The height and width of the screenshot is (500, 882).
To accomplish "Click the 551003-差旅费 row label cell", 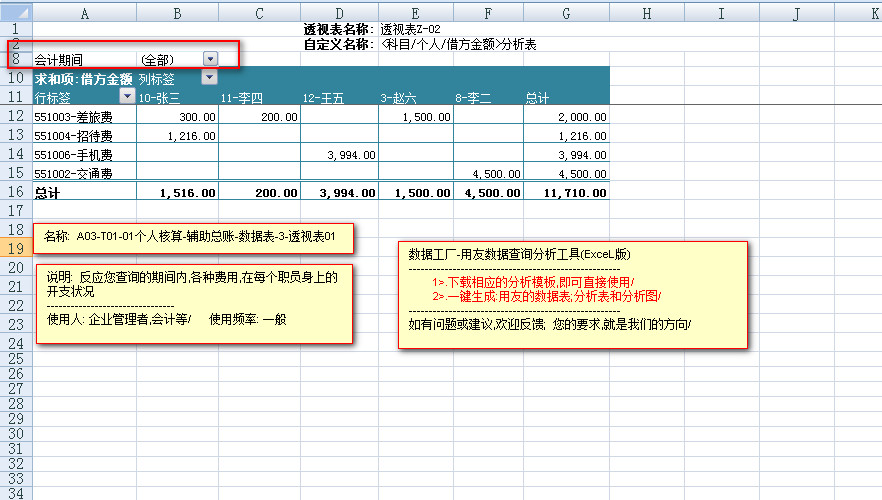I will (74, 117).
